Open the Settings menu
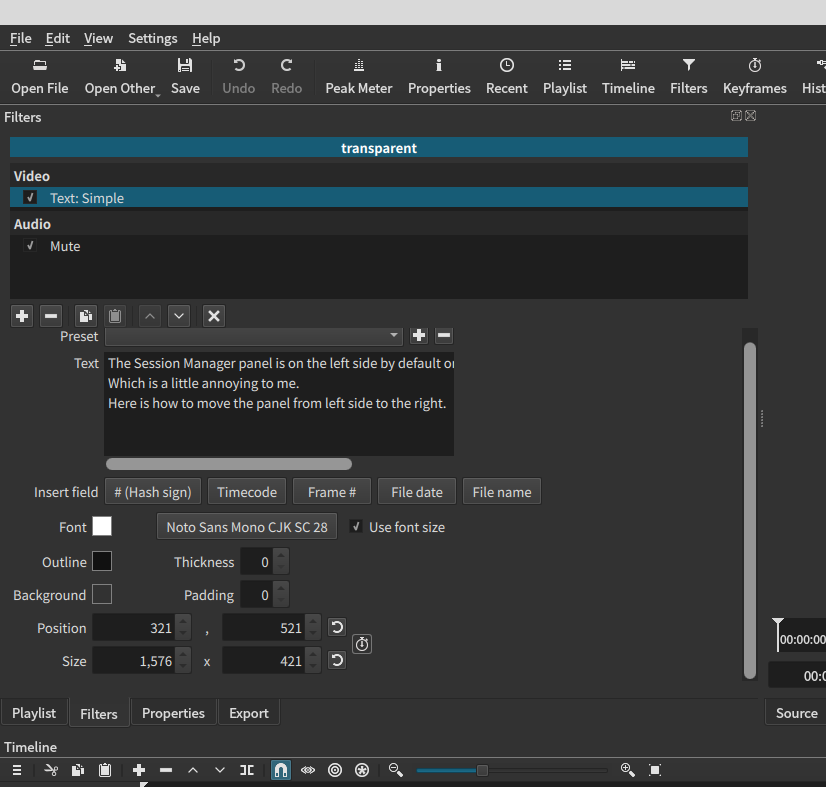The height and width of the screenshot is (787, 826). coord(152,38)
